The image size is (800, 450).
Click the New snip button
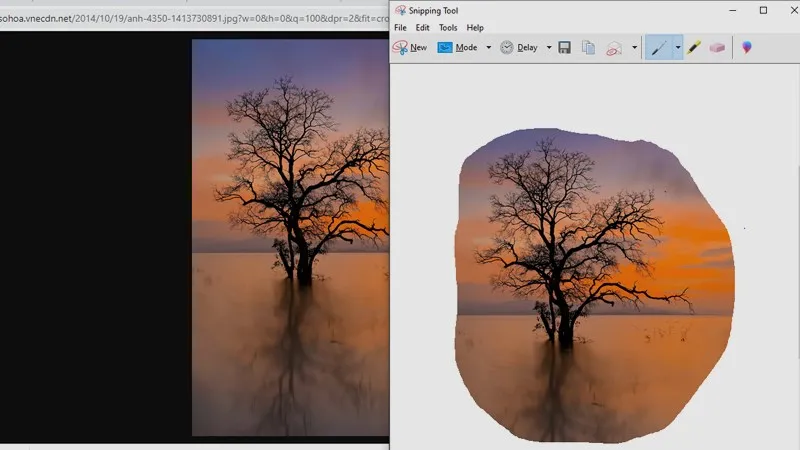coord(410,47)
